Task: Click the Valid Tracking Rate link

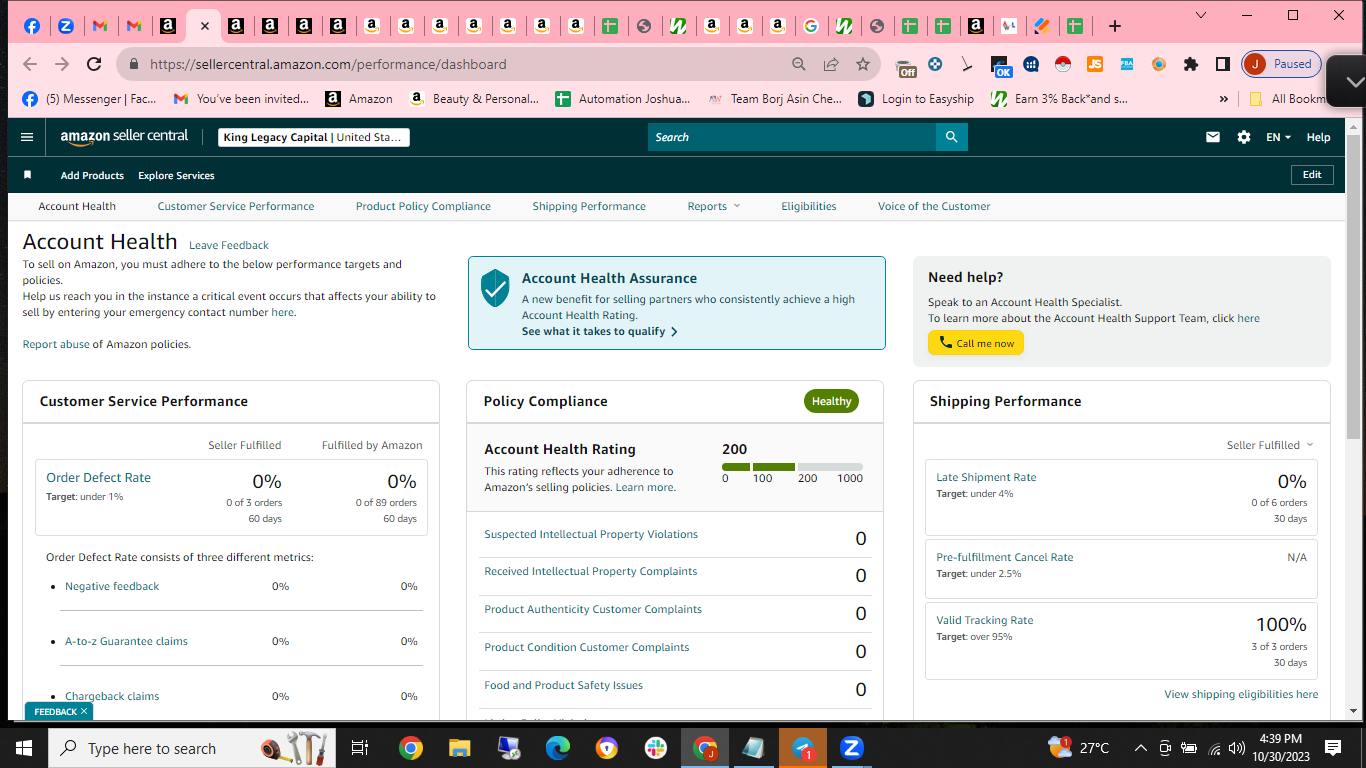Action: (985, 620)
